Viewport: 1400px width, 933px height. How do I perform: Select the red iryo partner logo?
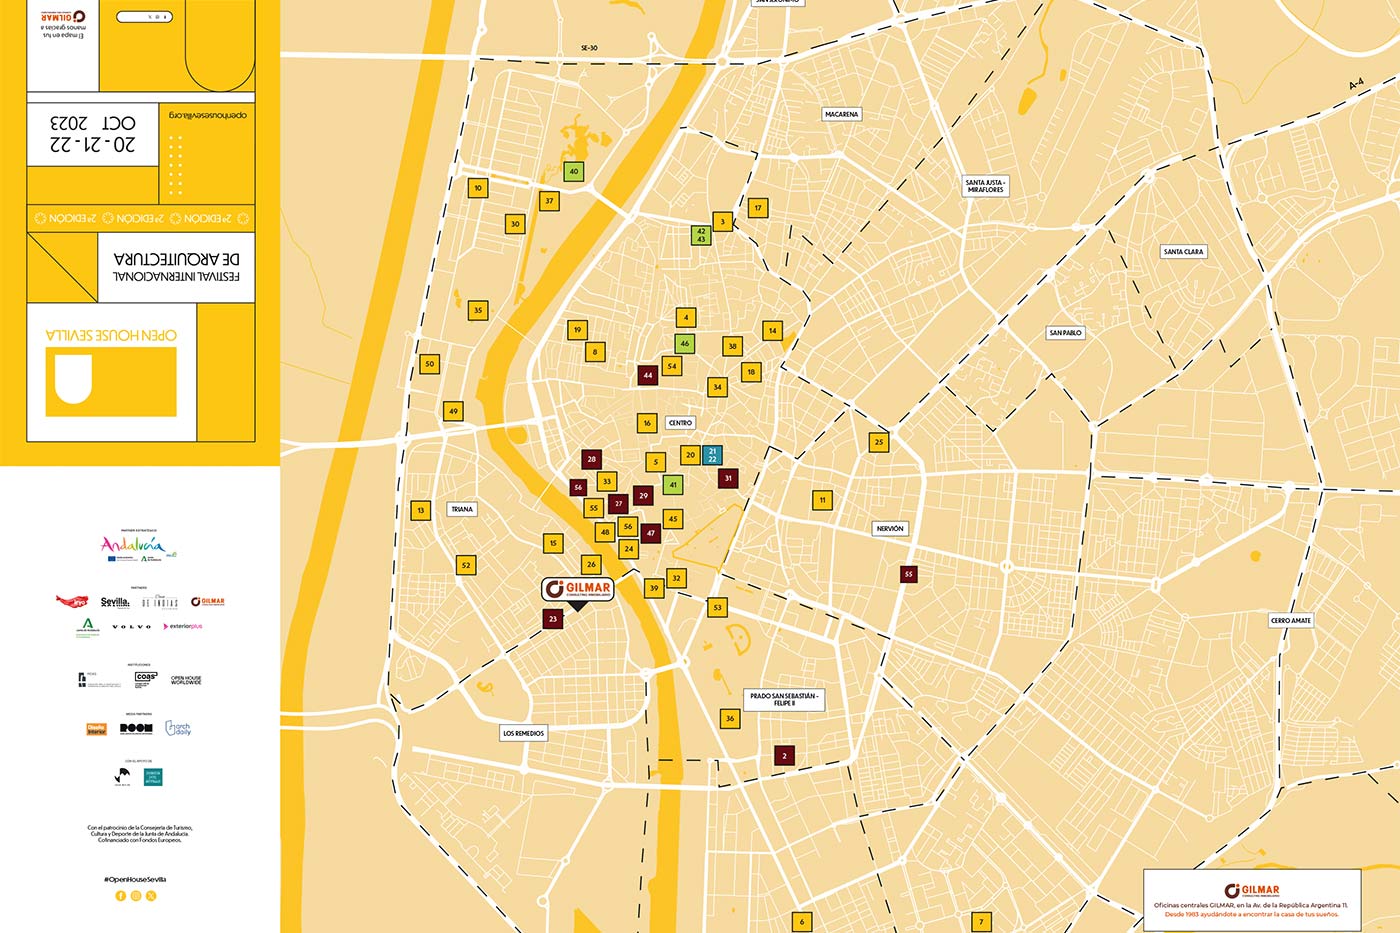point(71,601)
